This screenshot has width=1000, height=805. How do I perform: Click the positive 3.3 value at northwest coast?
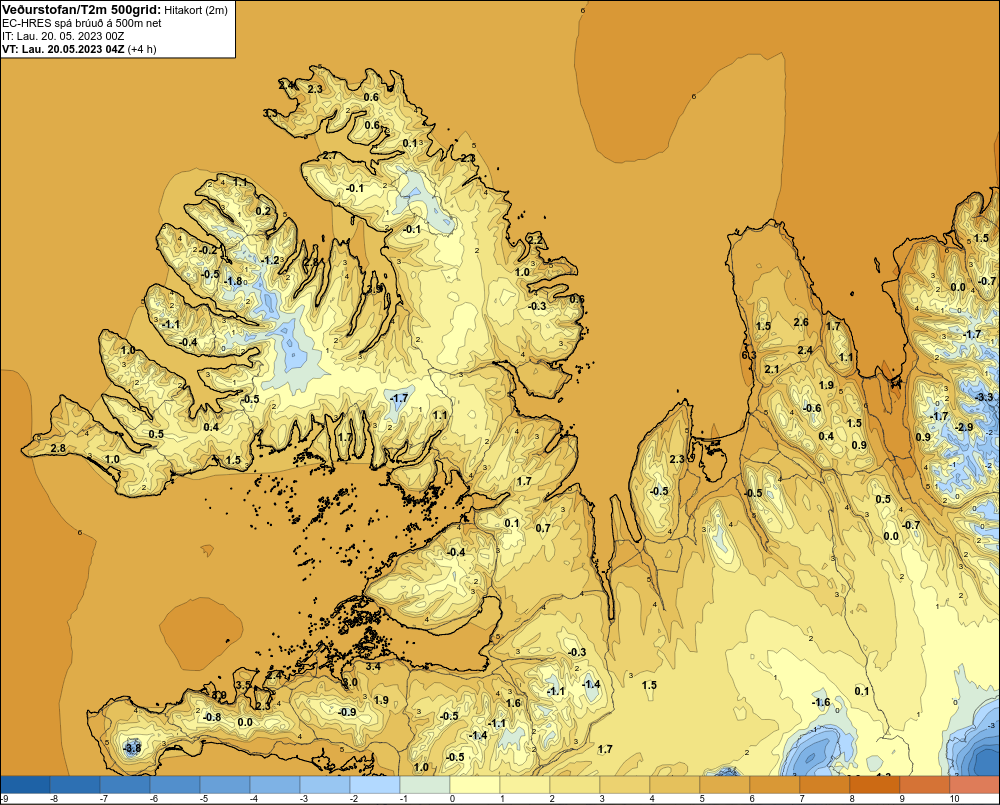(270, 113)
